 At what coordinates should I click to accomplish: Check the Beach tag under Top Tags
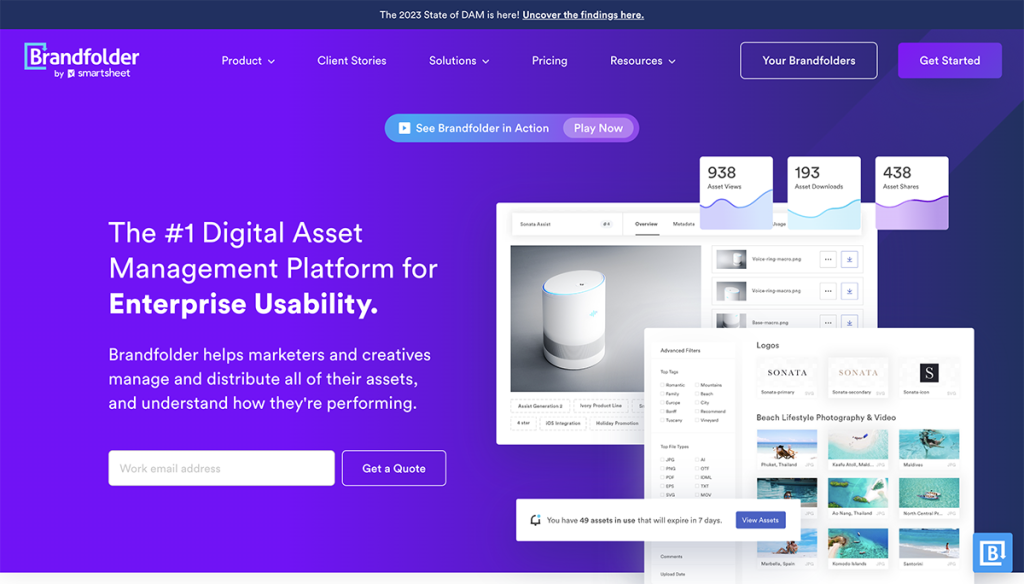click(696, 393)
